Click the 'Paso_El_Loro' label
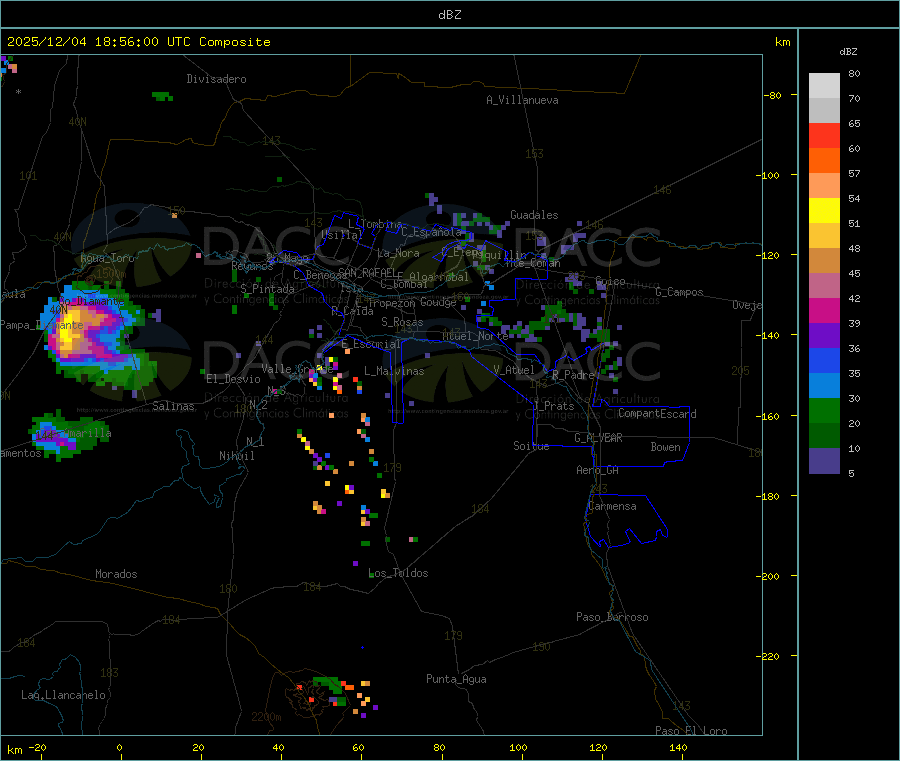Screen dimensions: 900x761 coord(691,731)
